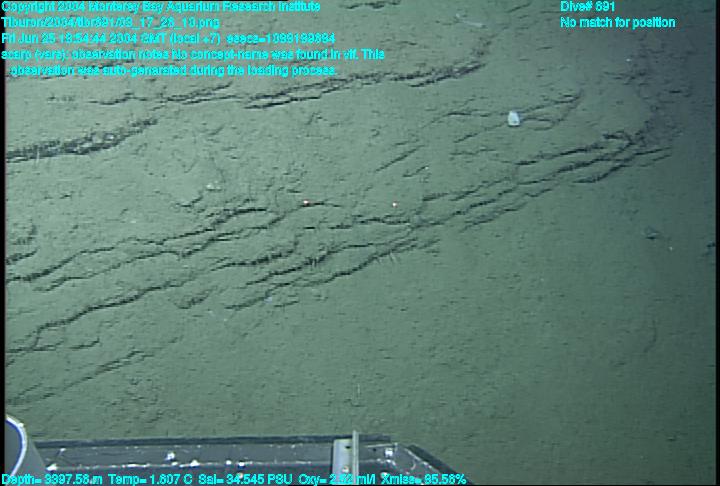Click the 'Dive# 691' label
The width and height of the screenshot is (720, 486).
[587, 6]
